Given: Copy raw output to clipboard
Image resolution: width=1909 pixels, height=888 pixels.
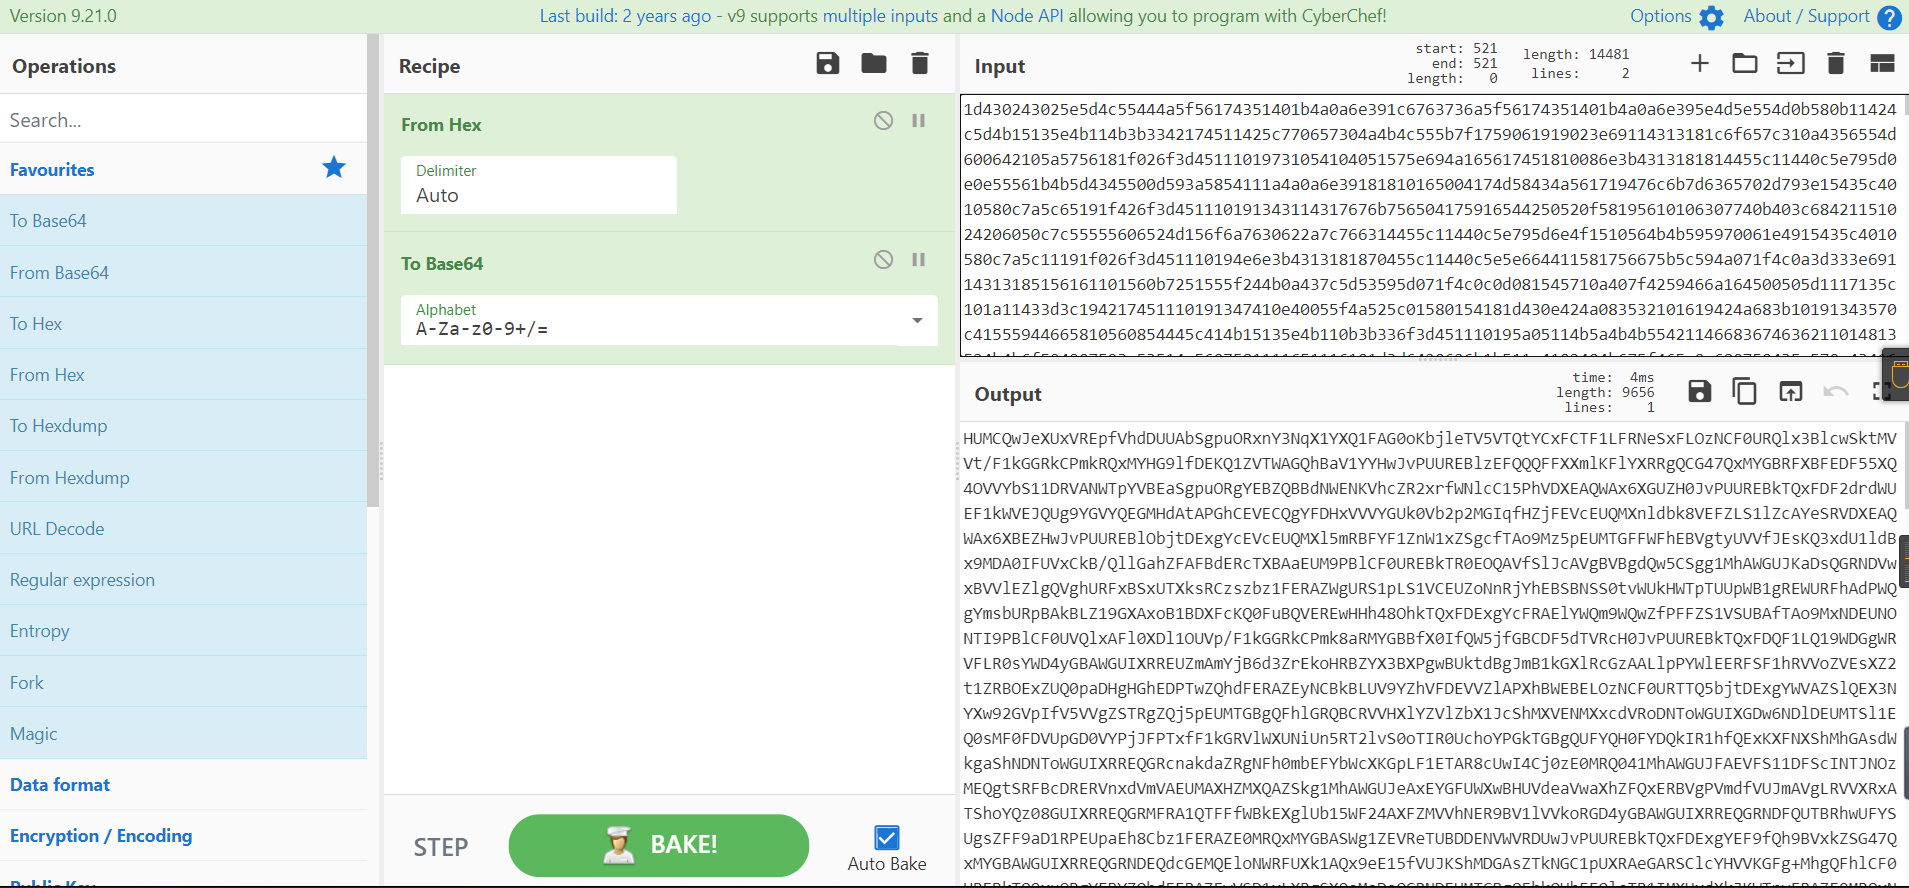Looking at the screenshot, I should point(1744,391).
